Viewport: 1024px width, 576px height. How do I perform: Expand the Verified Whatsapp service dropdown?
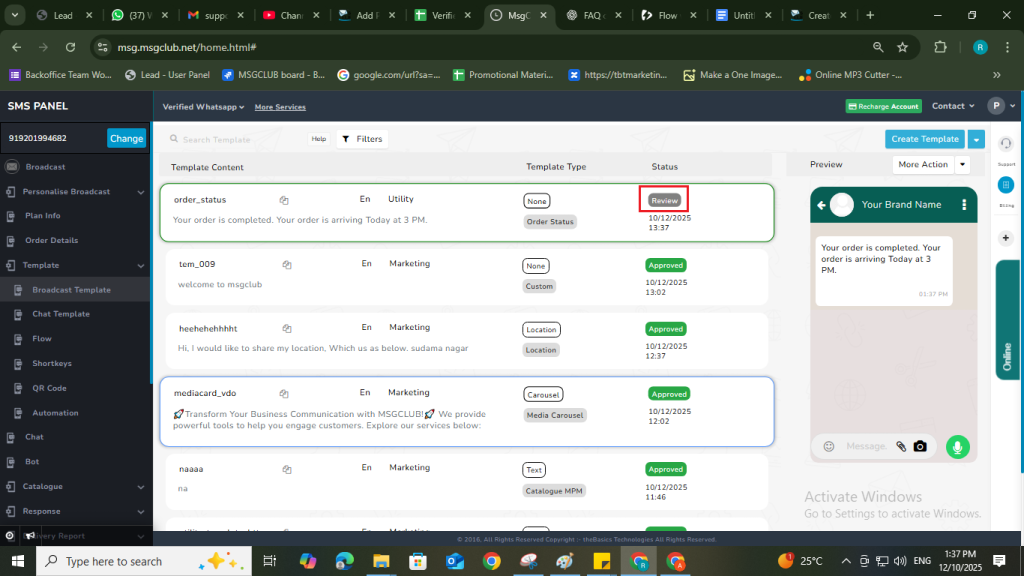[x=245, y=107]
